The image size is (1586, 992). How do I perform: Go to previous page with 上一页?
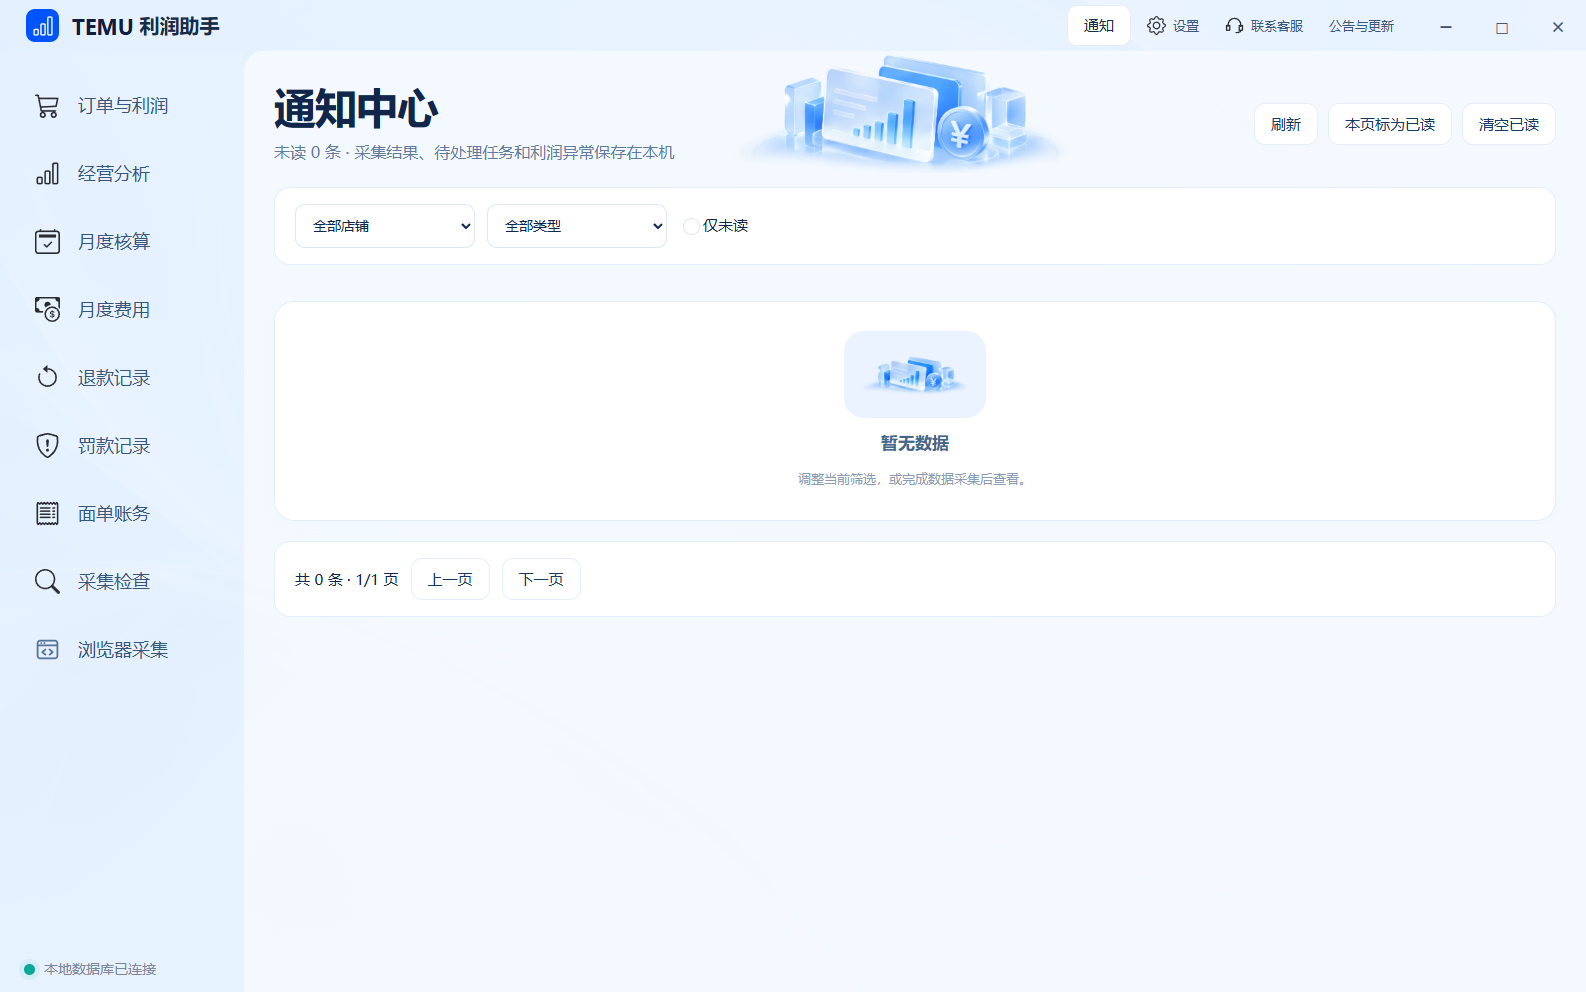[x=450, y=579]
